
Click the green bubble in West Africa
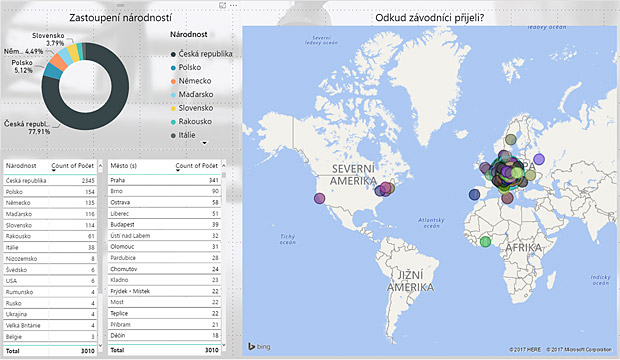point(485,241)
